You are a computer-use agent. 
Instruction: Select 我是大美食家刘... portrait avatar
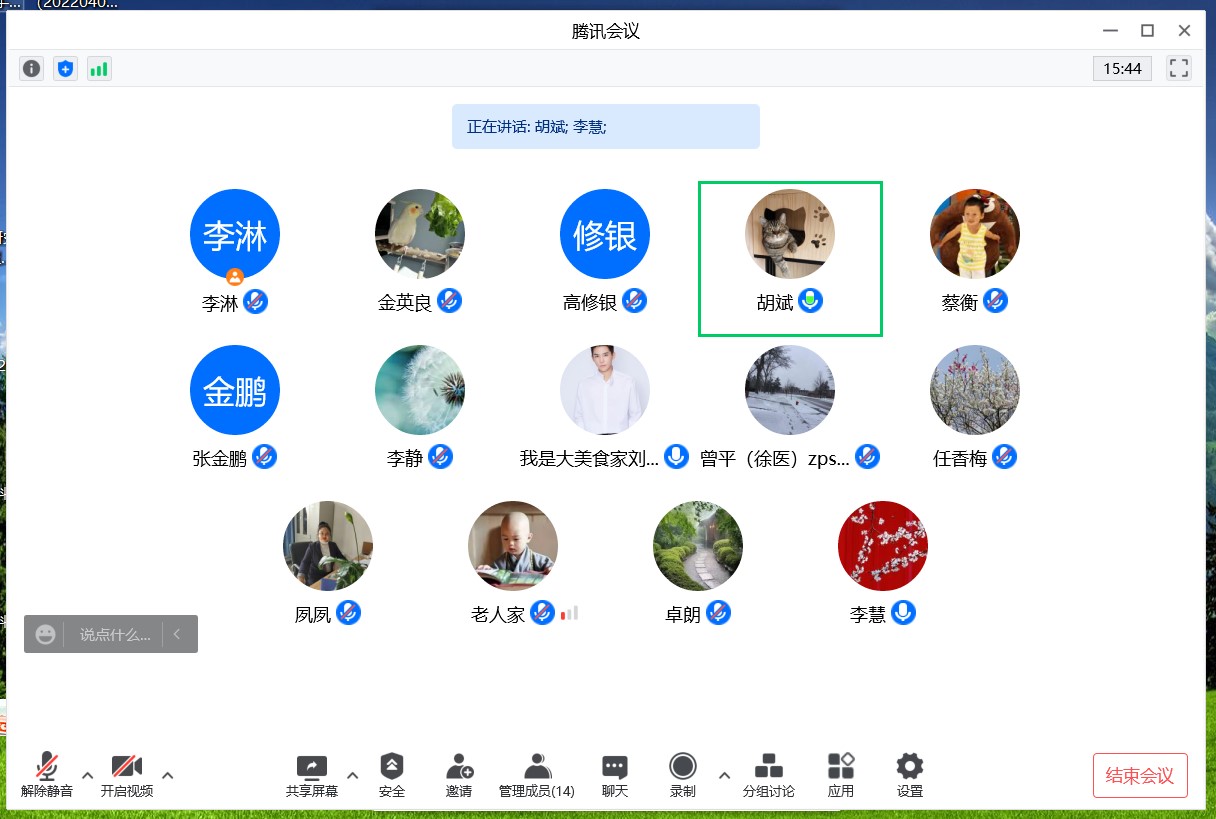[x=605, y=390]
